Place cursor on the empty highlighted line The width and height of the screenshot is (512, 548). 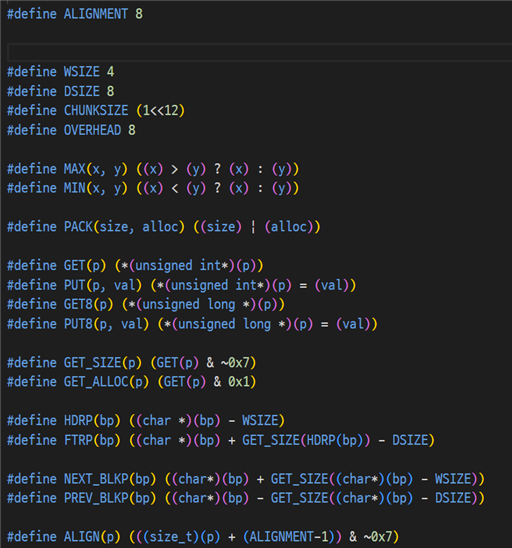259,52
